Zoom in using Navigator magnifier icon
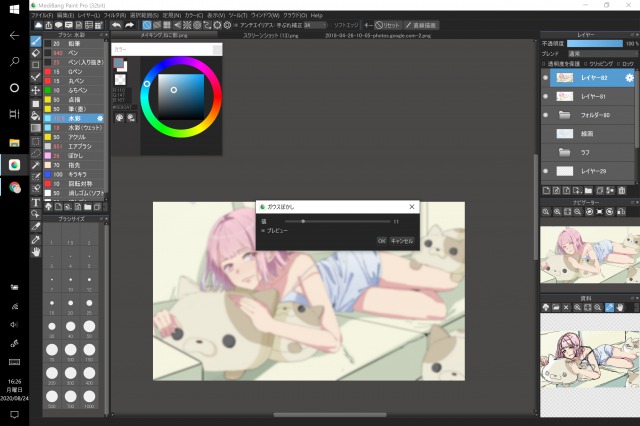640x426 pixels. point(546,213)
